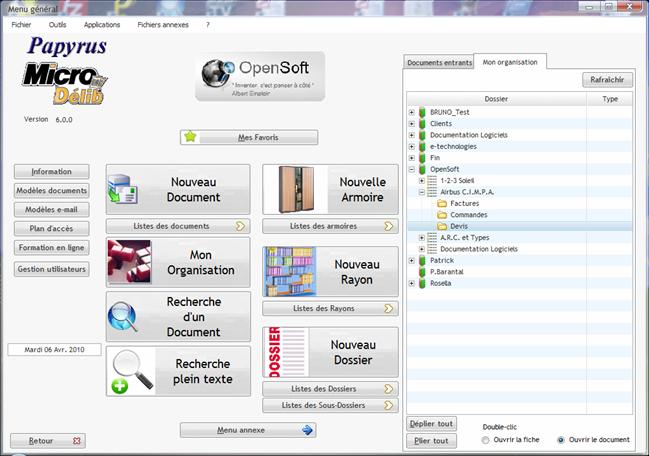Launch Recherche plein texte search icon

131,372
